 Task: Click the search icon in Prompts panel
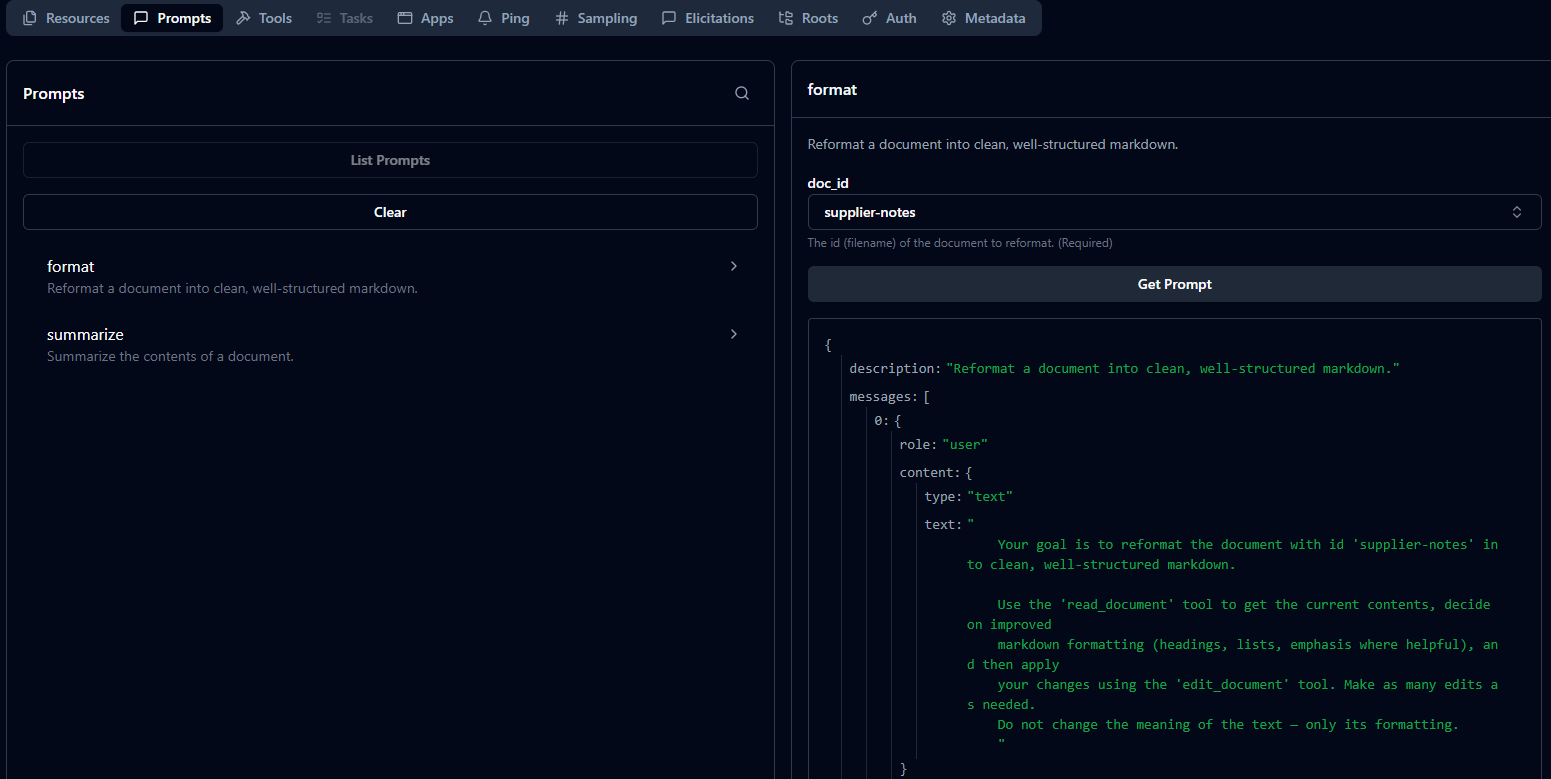742,93
